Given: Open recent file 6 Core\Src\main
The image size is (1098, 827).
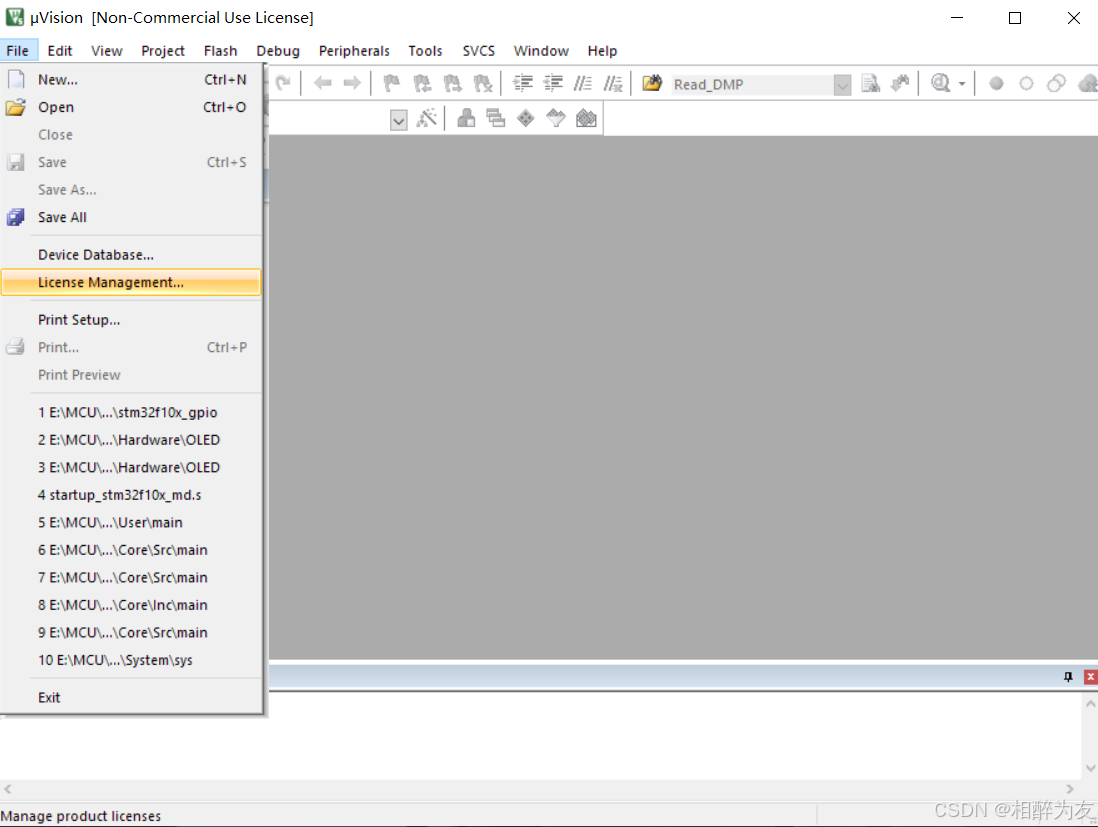Looking at the screenshot, I should coord(132,550).
